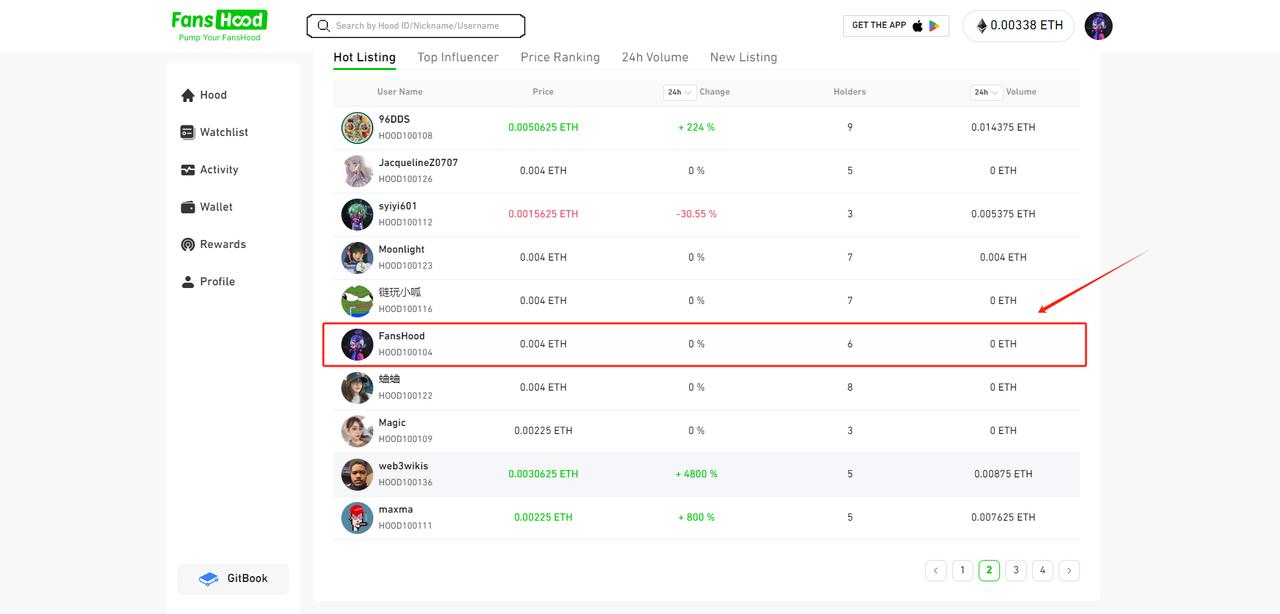Switch to the Top Influencer tab
The height and width of the screenshot is (614, 1280).
[458, 57]
